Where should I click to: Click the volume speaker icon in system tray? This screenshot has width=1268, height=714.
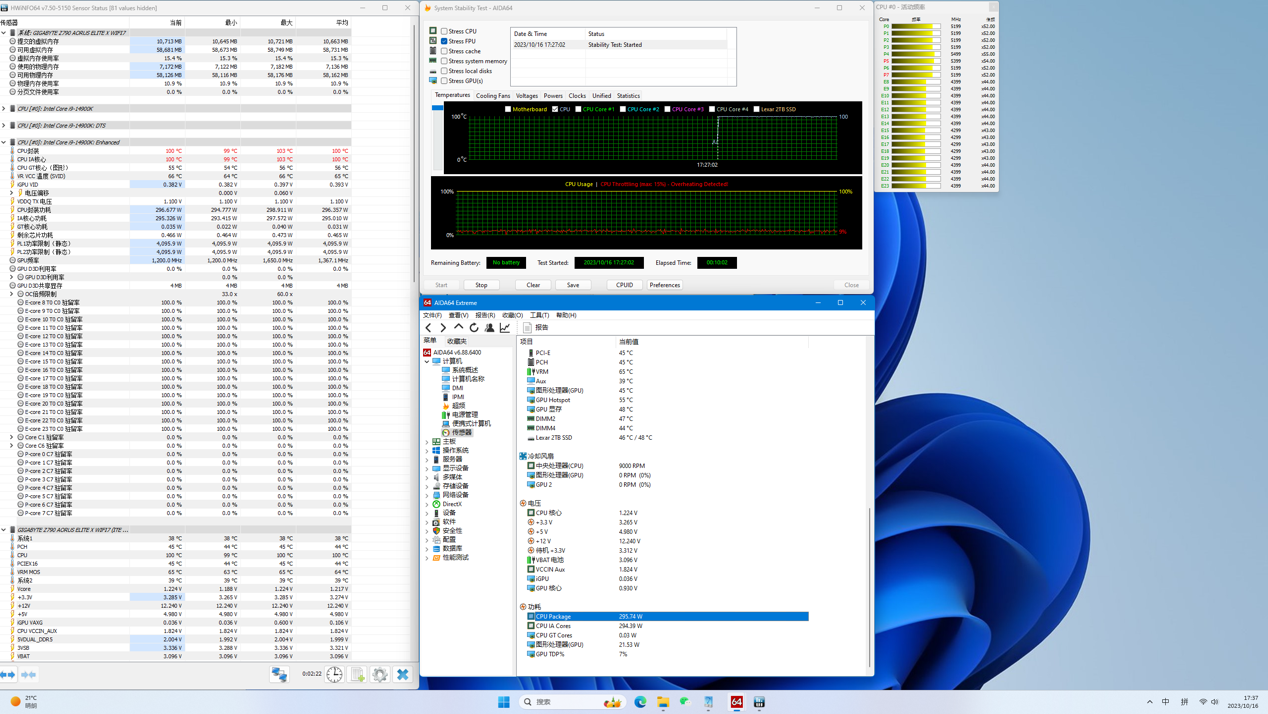(1216, 702)
